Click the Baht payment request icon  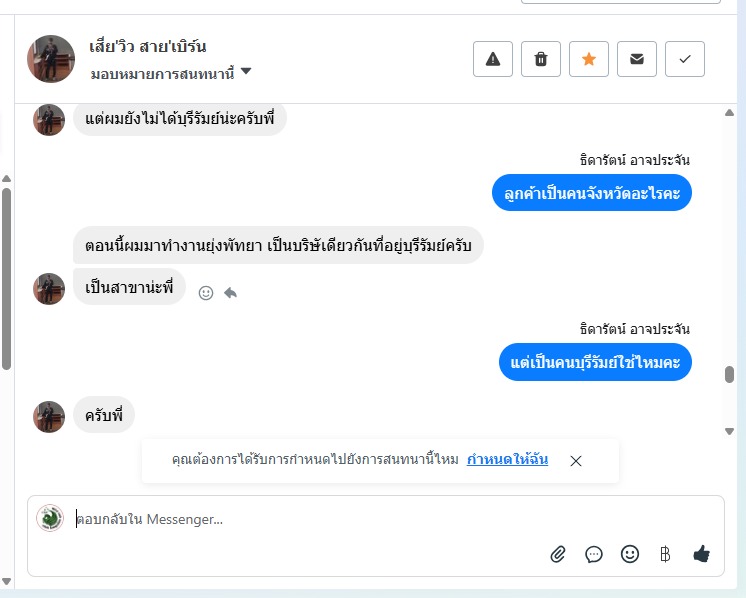tap(665, 554)
